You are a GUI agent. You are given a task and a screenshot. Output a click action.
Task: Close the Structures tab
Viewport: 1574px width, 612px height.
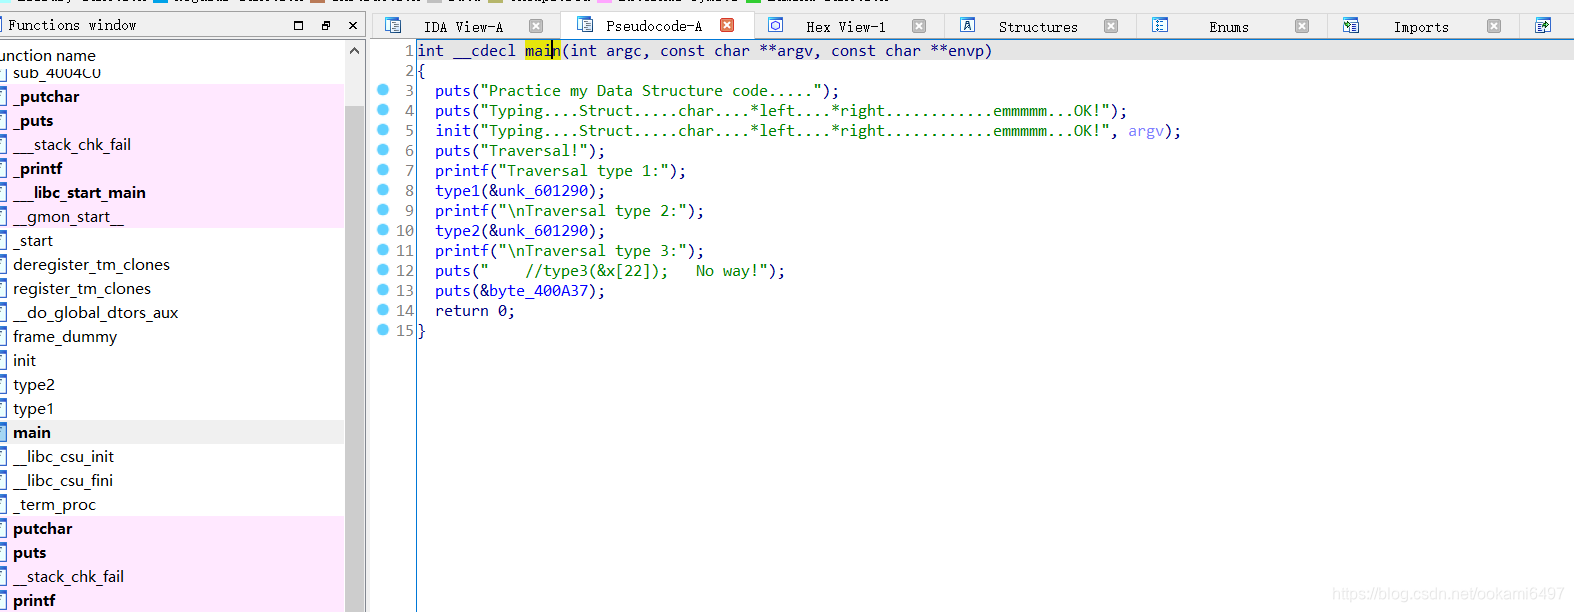pyautogui.click(x=1111, y=26)
